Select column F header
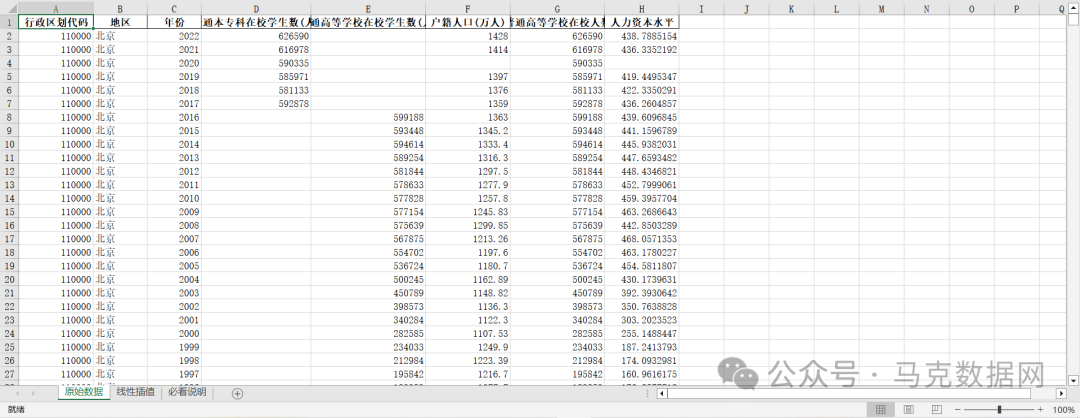Viewport: 1080px width, 418px height. click(x=468, y=8)
